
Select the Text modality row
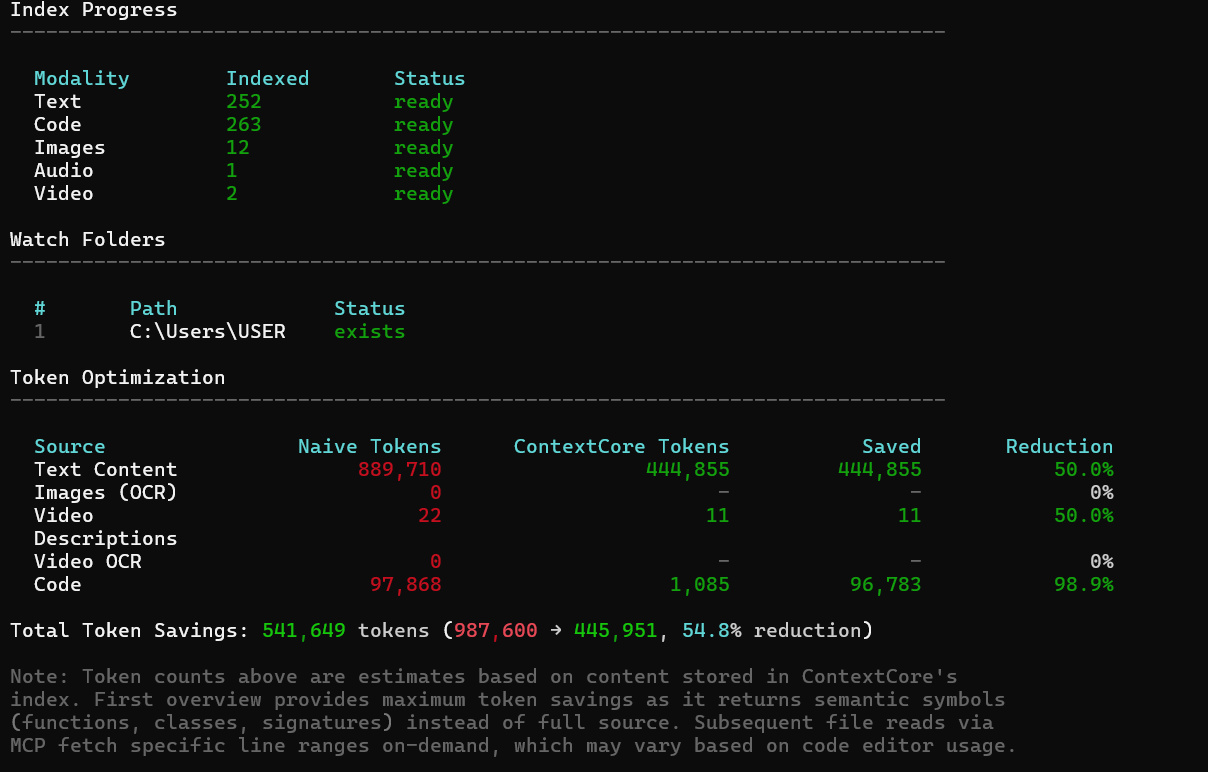point(57,101)
